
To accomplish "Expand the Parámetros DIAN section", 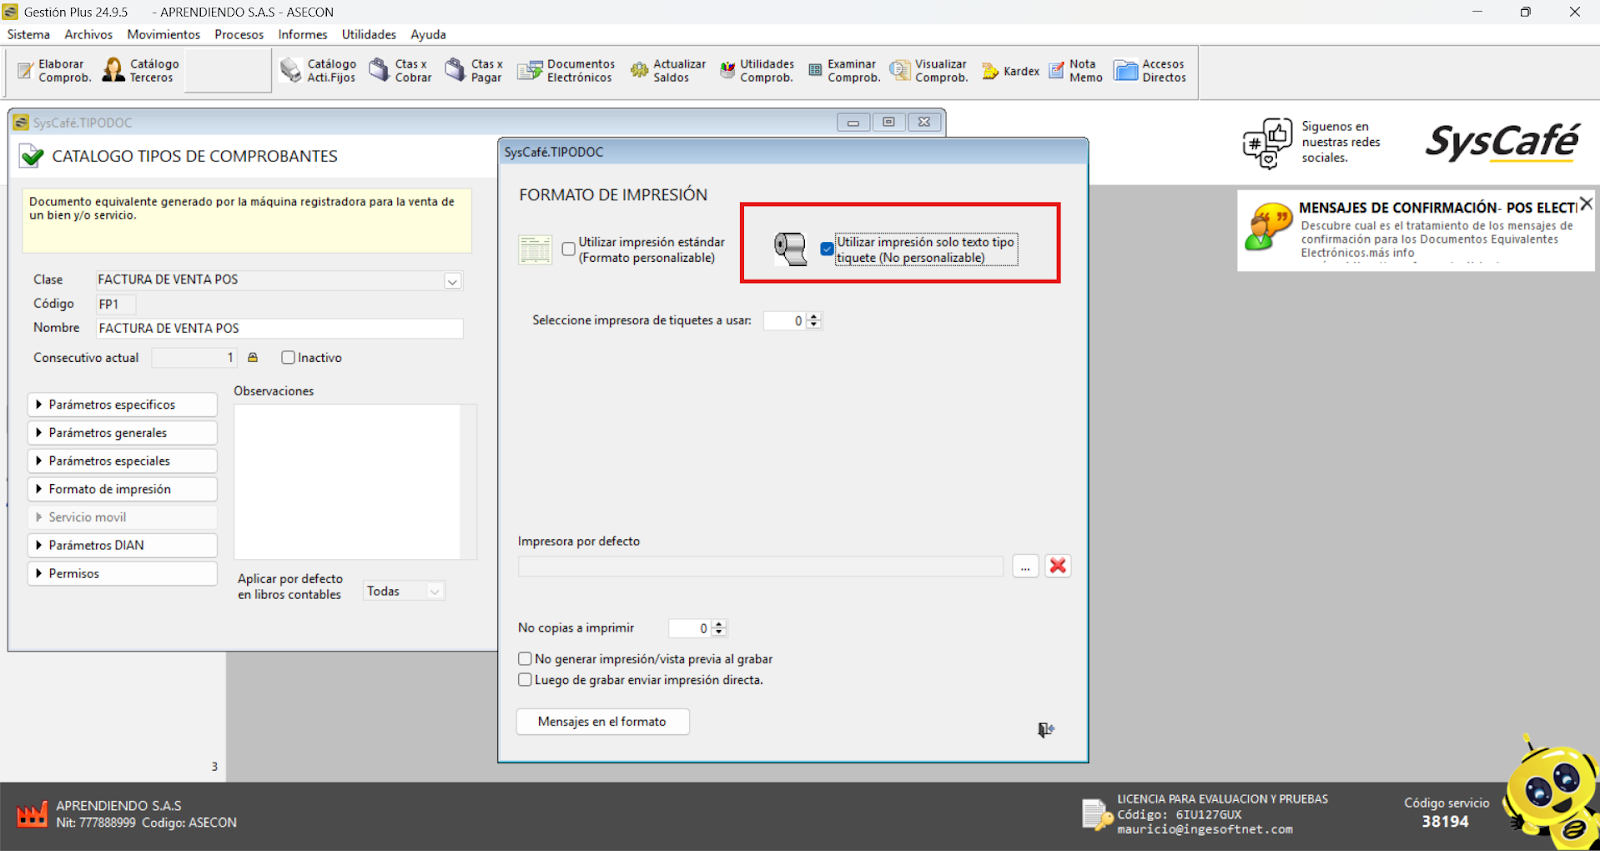I will point(122,546).
